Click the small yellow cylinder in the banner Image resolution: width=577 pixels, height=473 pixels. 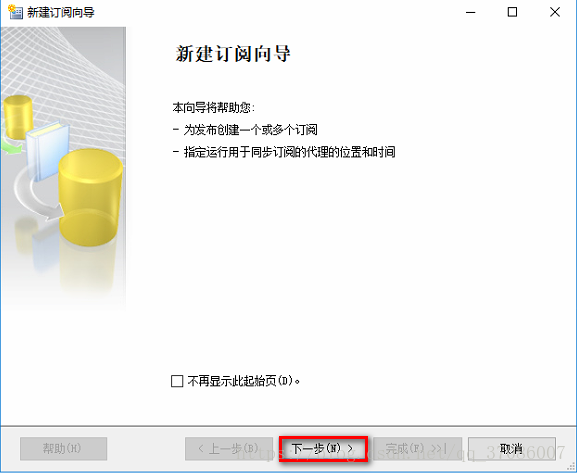click(18, 117)
